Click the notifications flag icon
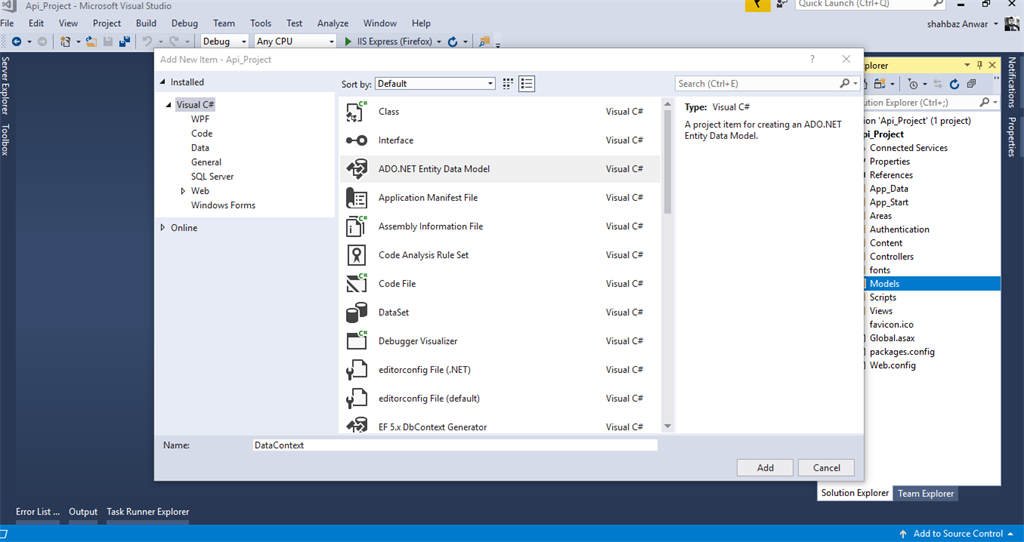 [x=759, y=5]
